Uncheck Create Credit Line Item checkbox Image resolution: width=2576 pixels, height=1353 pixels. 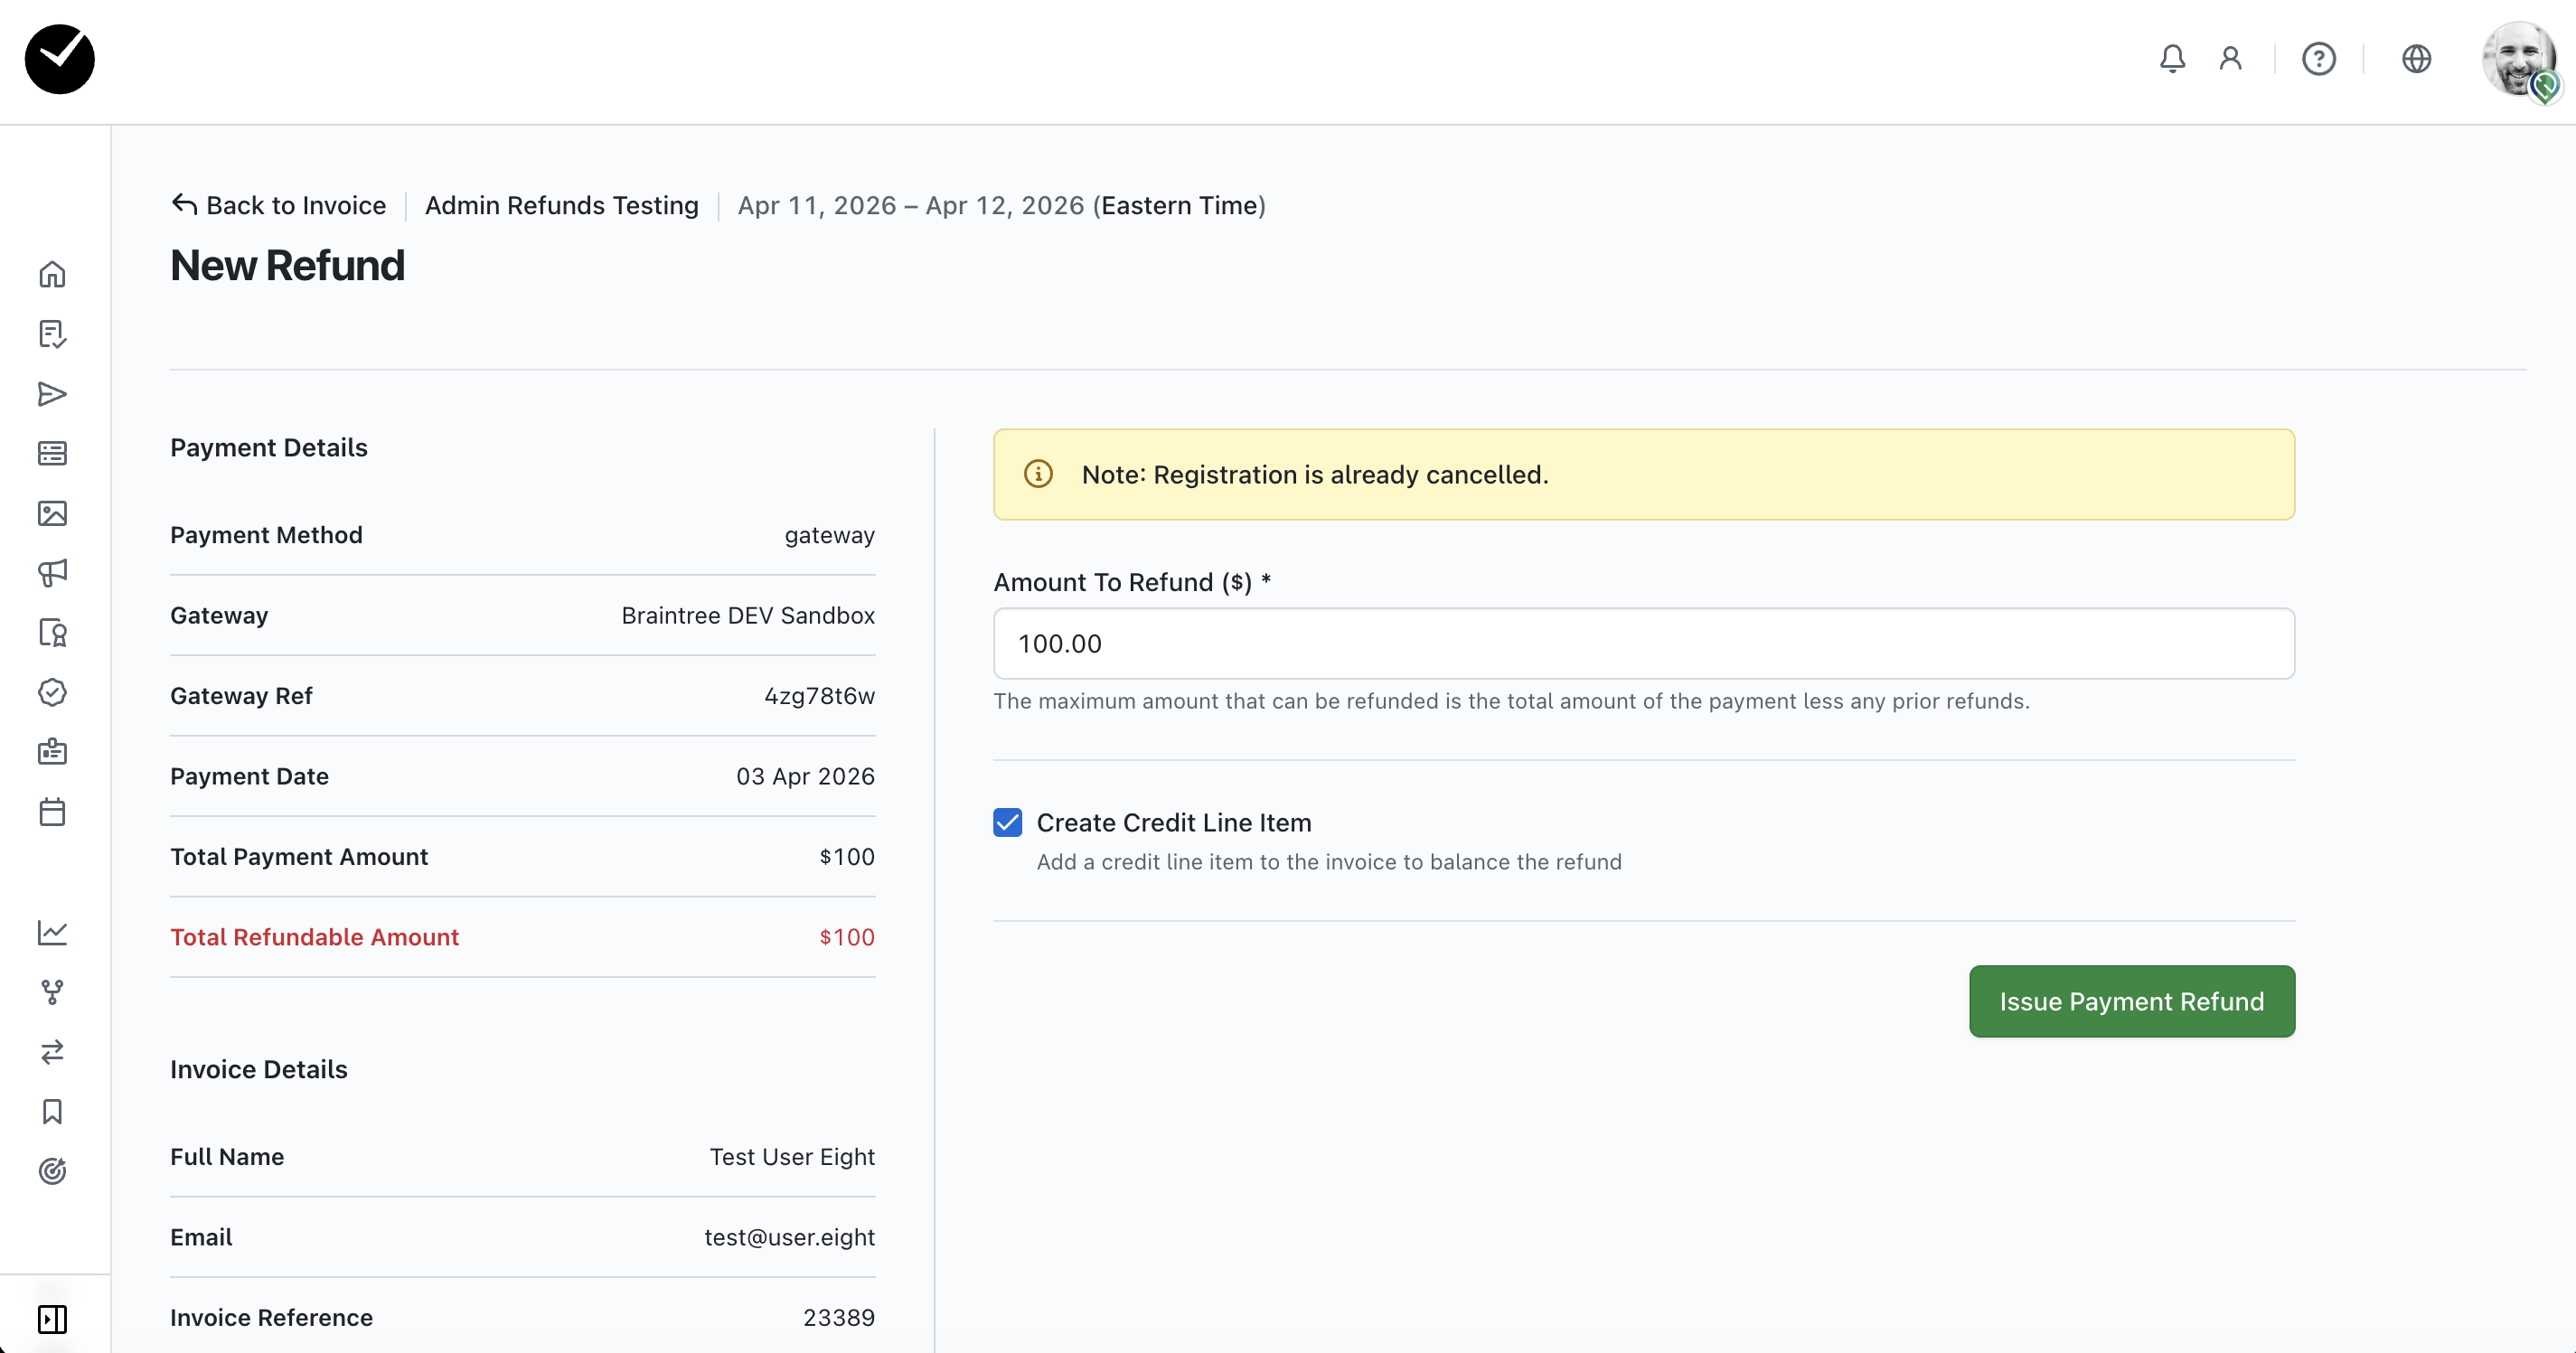pos(1007,822)
